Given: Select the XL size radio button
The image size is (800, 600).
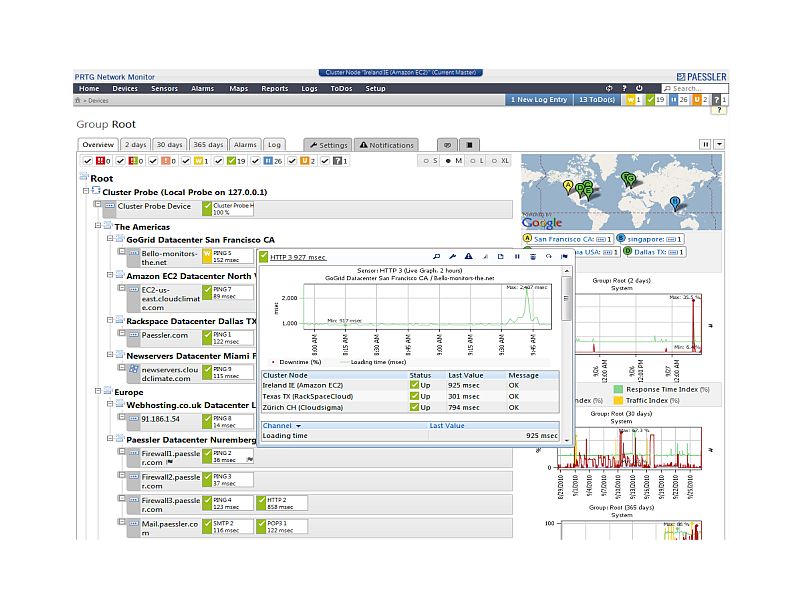Looking at the screenshot, I should 494,161.
